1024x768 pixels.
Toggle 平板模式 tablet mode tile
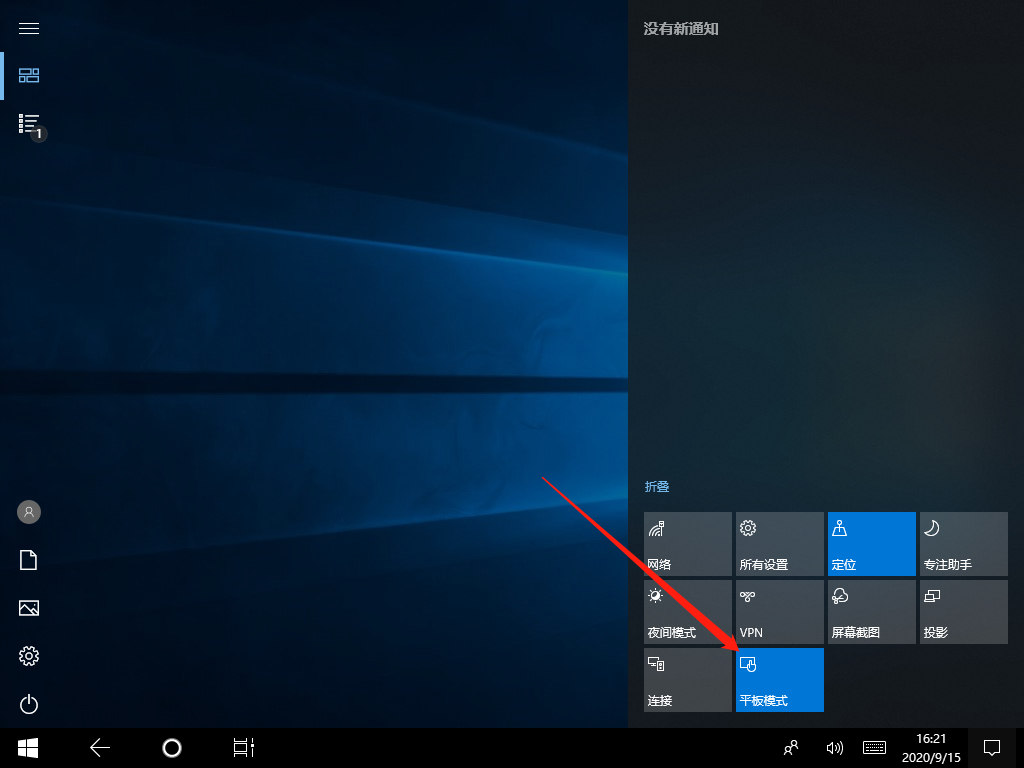click(x=779, y=680)
